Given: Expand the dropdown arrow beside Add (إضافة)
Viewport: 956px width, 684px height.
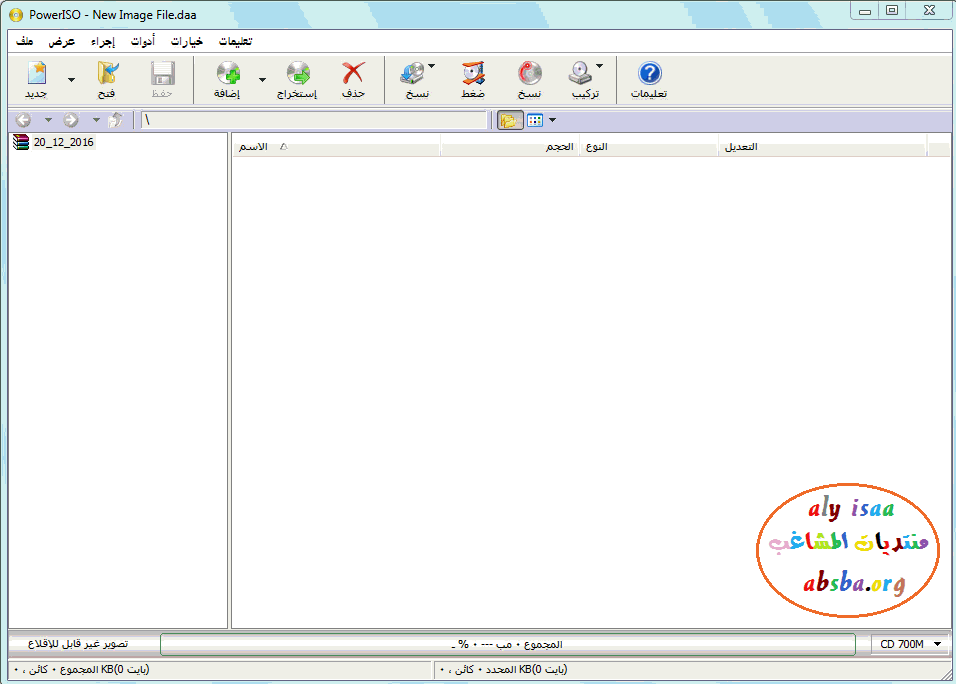Looking at the screenshot, I should click(x=262, y=80).
